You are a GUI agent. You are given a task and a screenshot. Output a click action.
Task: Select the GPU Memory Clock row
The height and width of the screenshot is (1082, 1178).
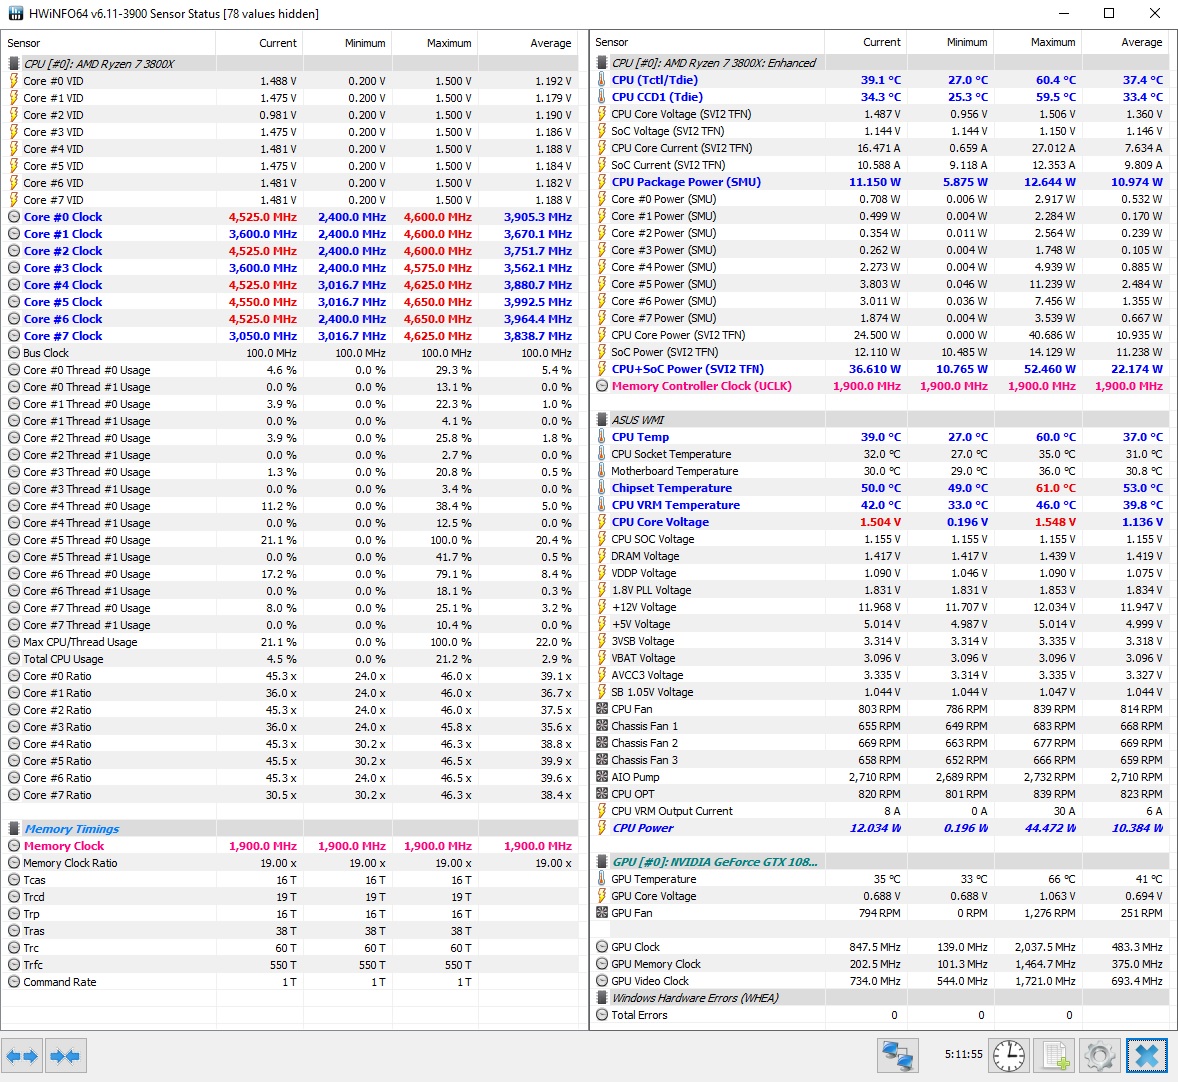(x=880, y=964)
